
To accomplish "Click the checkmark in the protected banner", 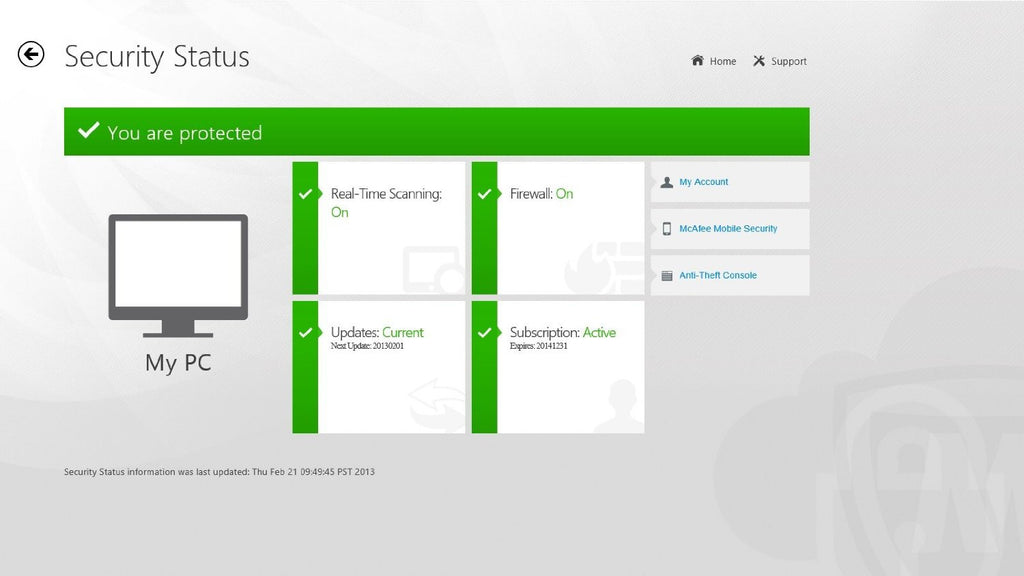I will tap(89, 131).
